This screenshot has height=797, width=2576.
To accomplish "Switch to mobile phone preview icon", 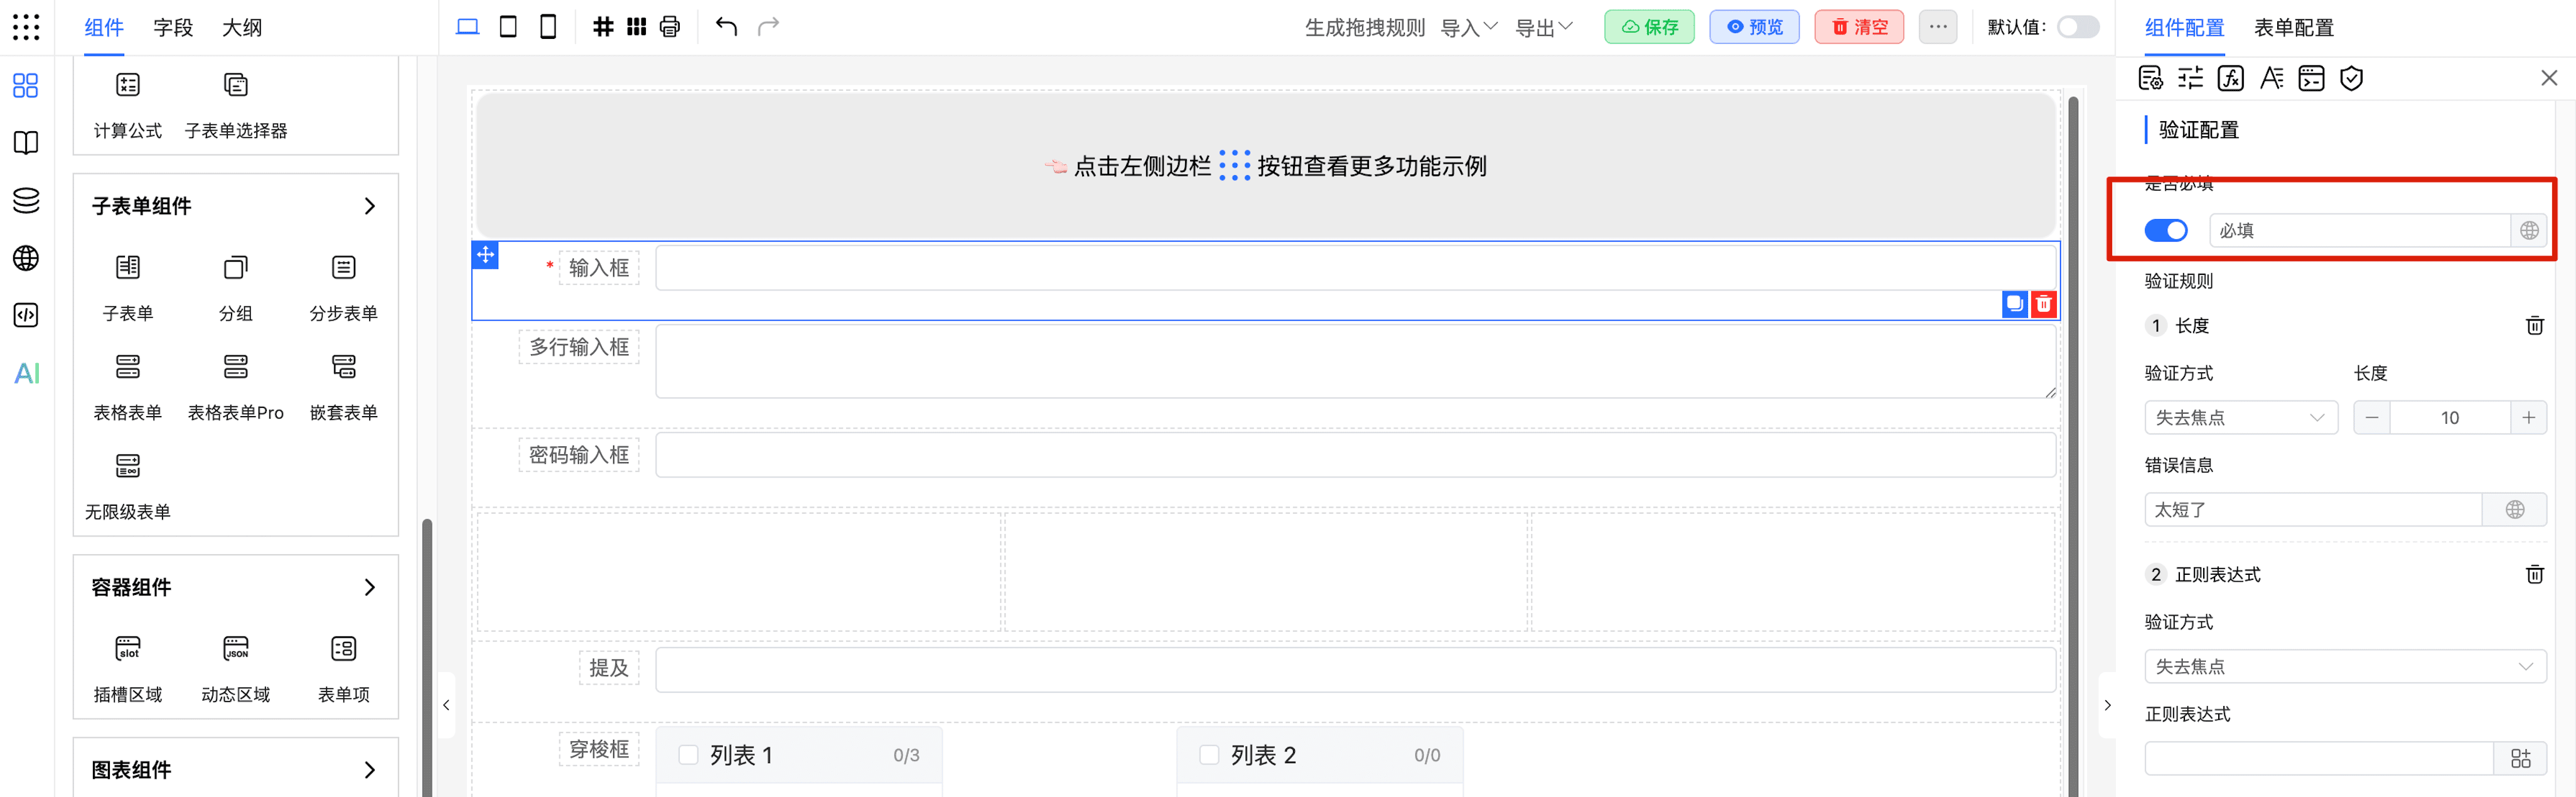I will tap(548, 27).
